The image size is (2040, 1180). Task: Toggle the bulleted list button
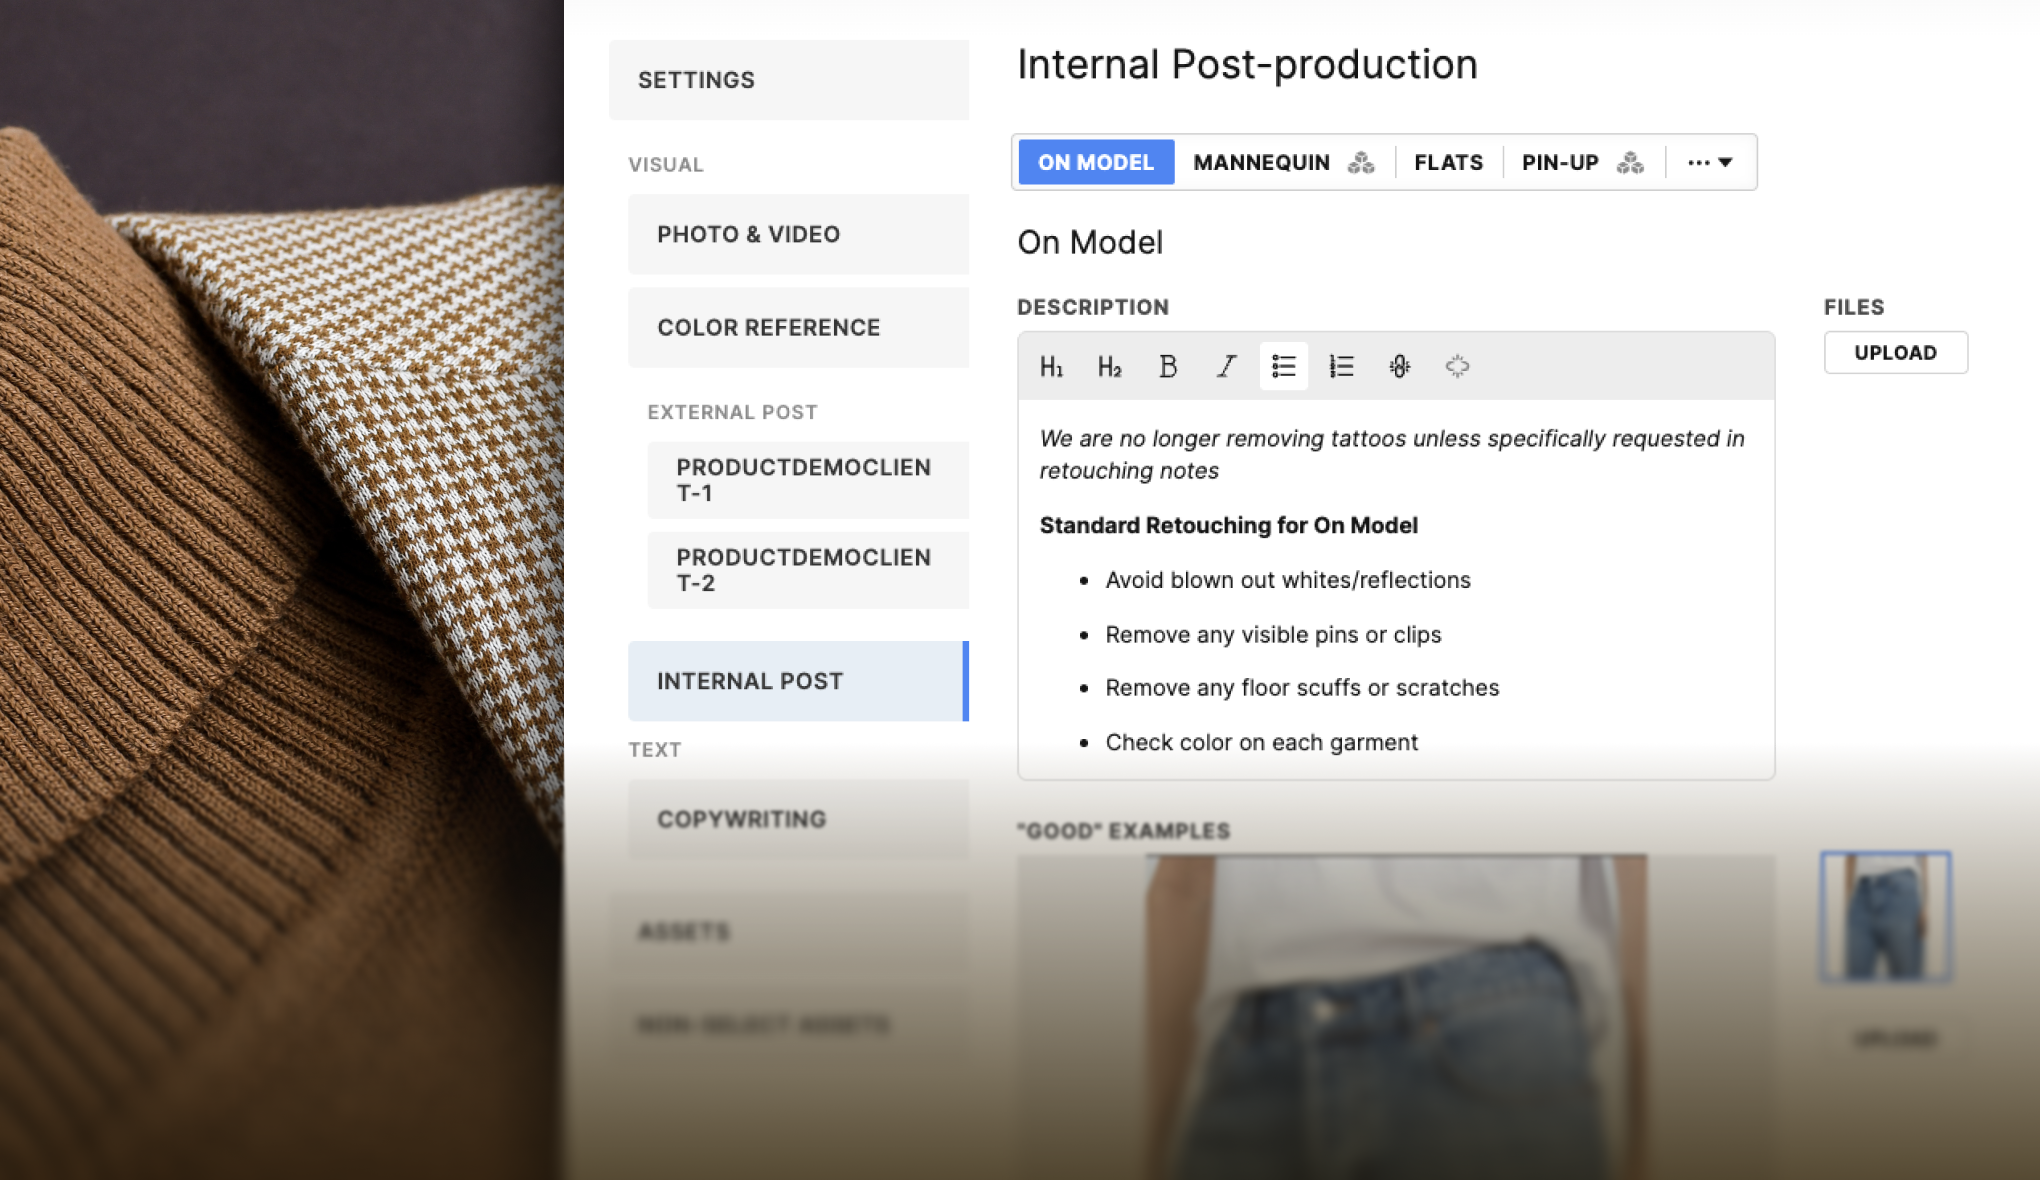[1284, 367]
